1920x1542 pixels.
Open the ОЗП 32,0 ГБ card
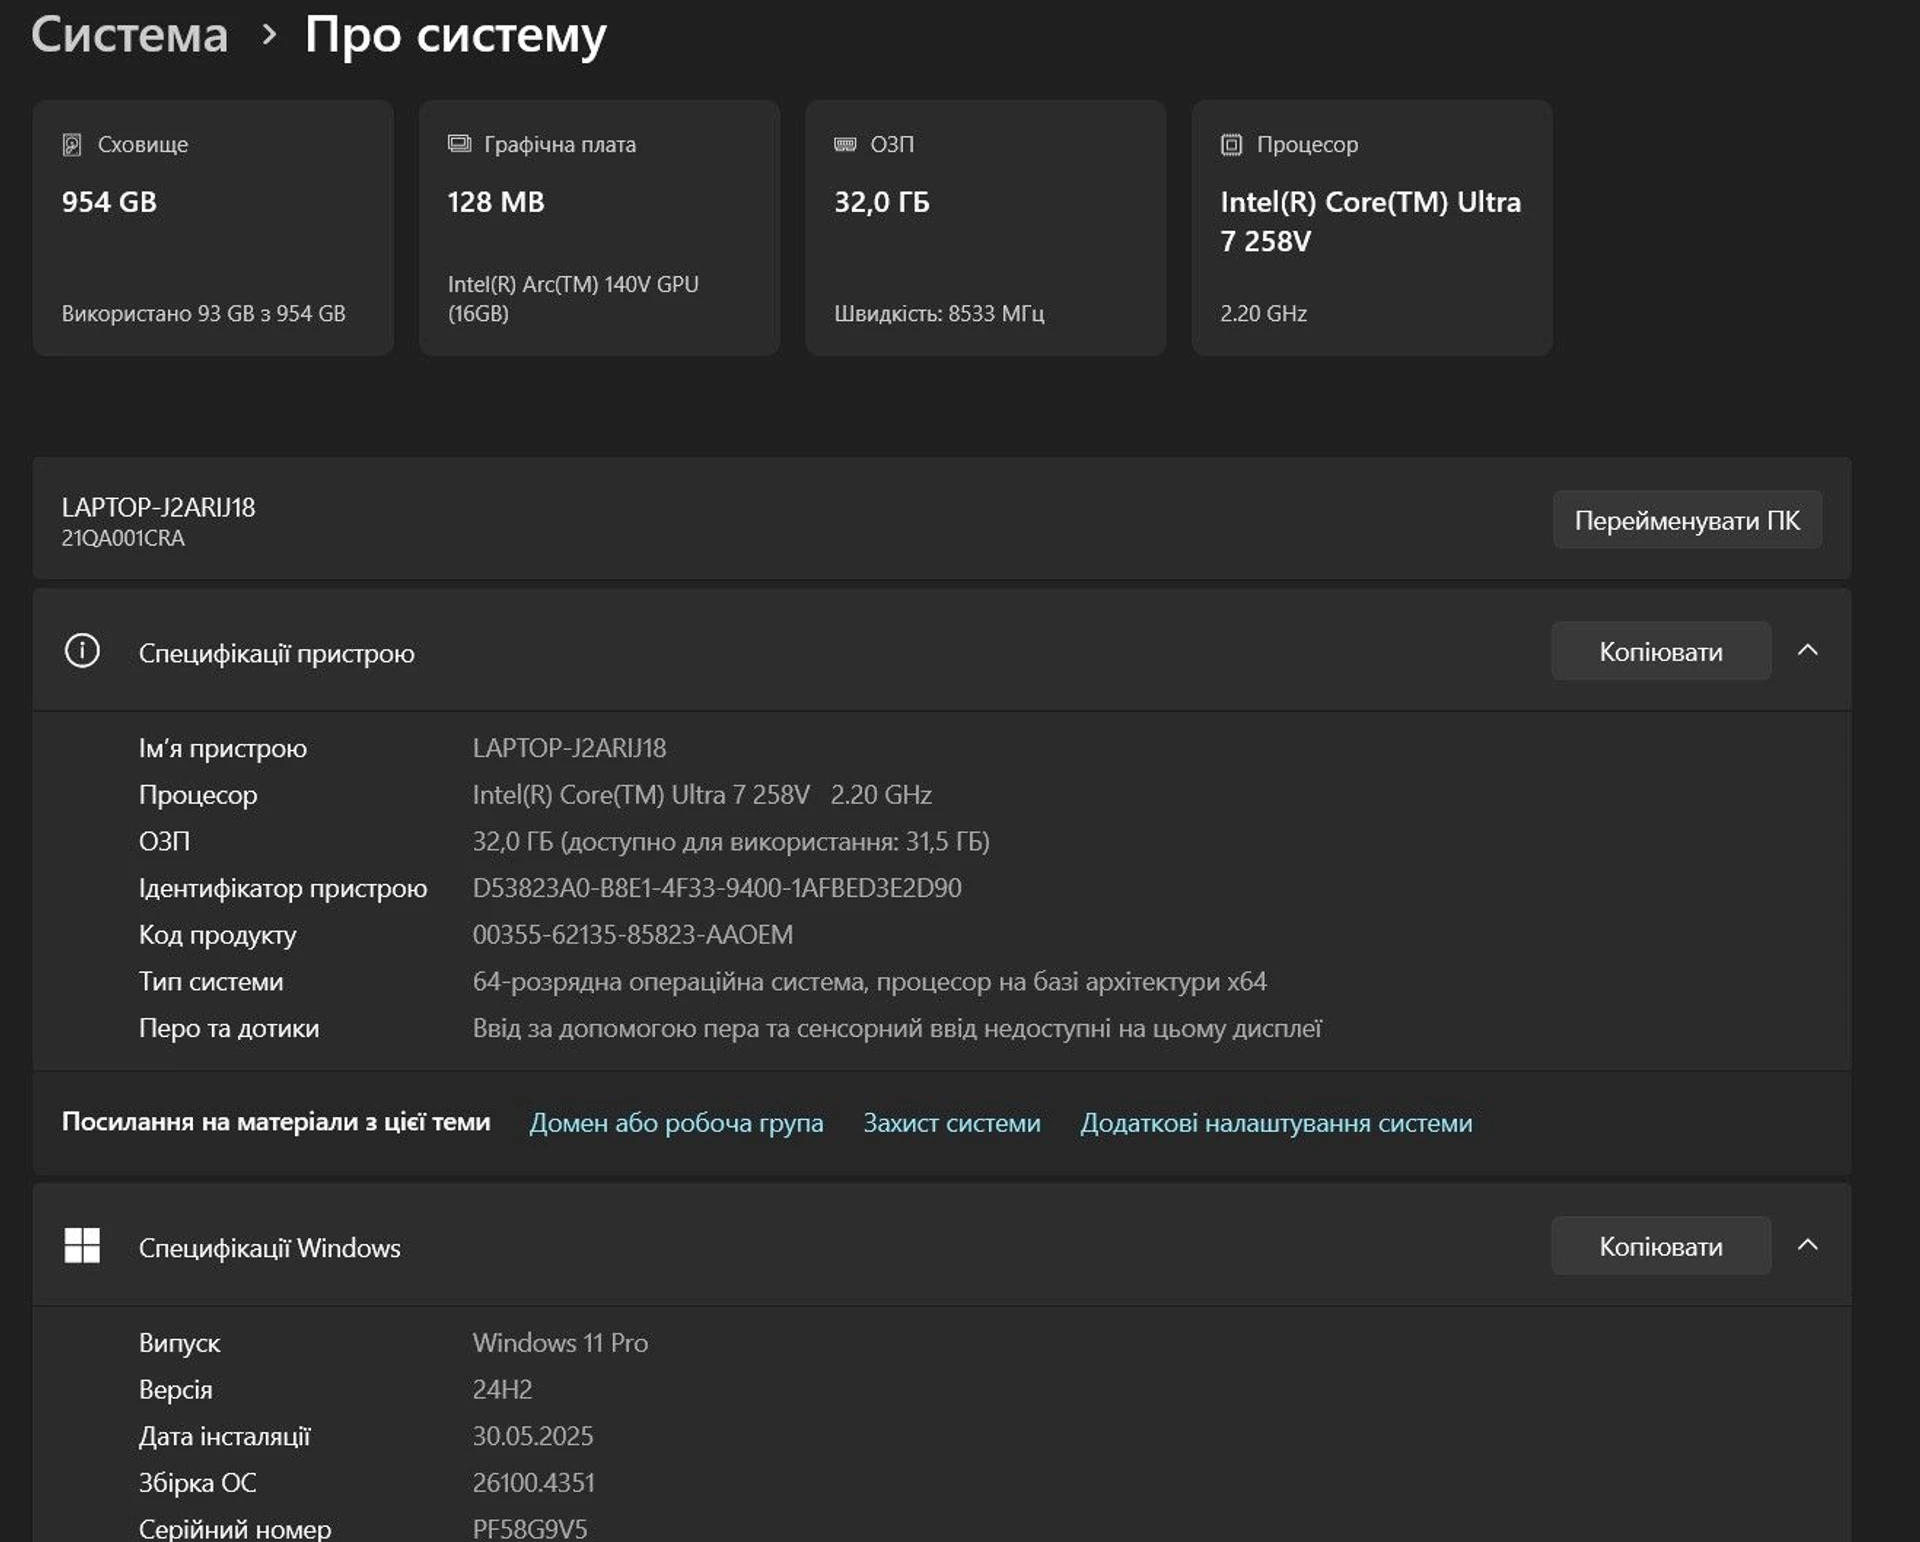pos(985,228)
